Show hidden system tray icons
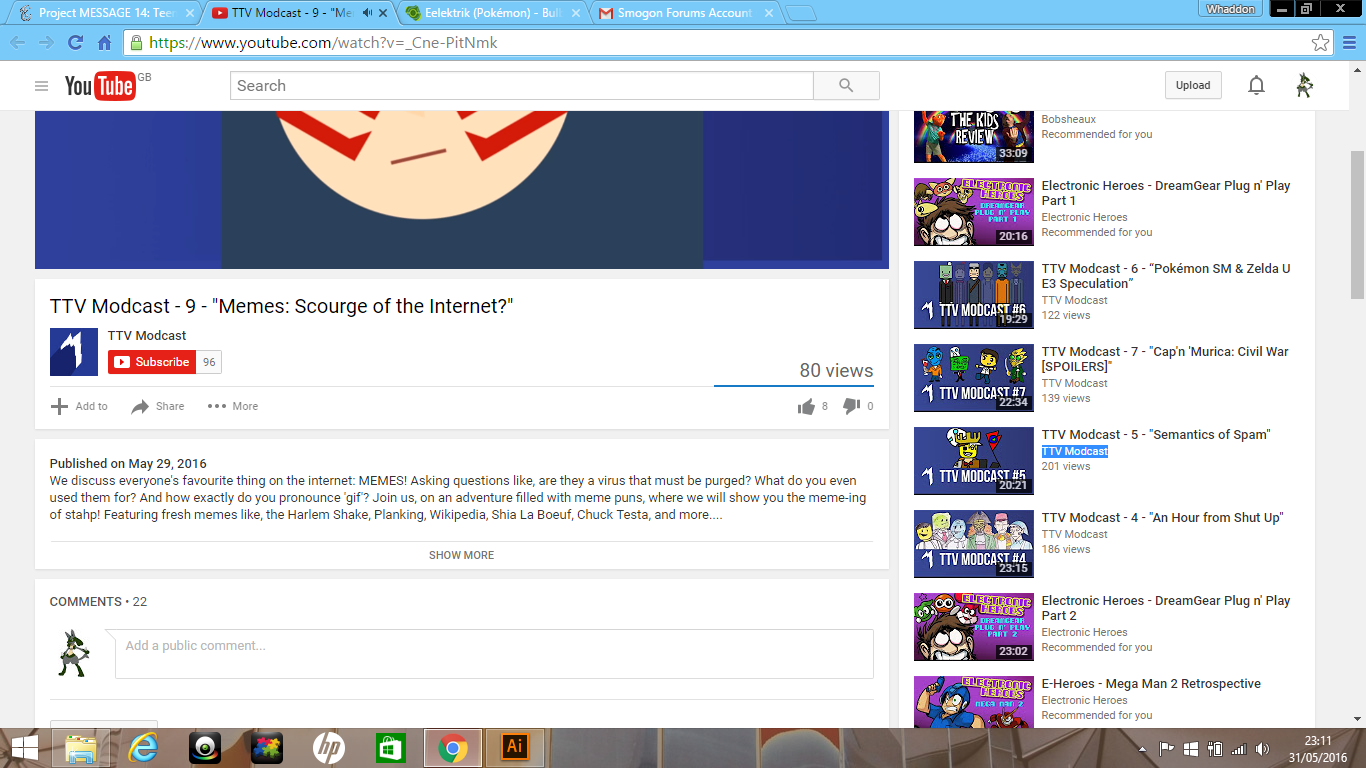The image size is (1366, 768). [1143, 749]
